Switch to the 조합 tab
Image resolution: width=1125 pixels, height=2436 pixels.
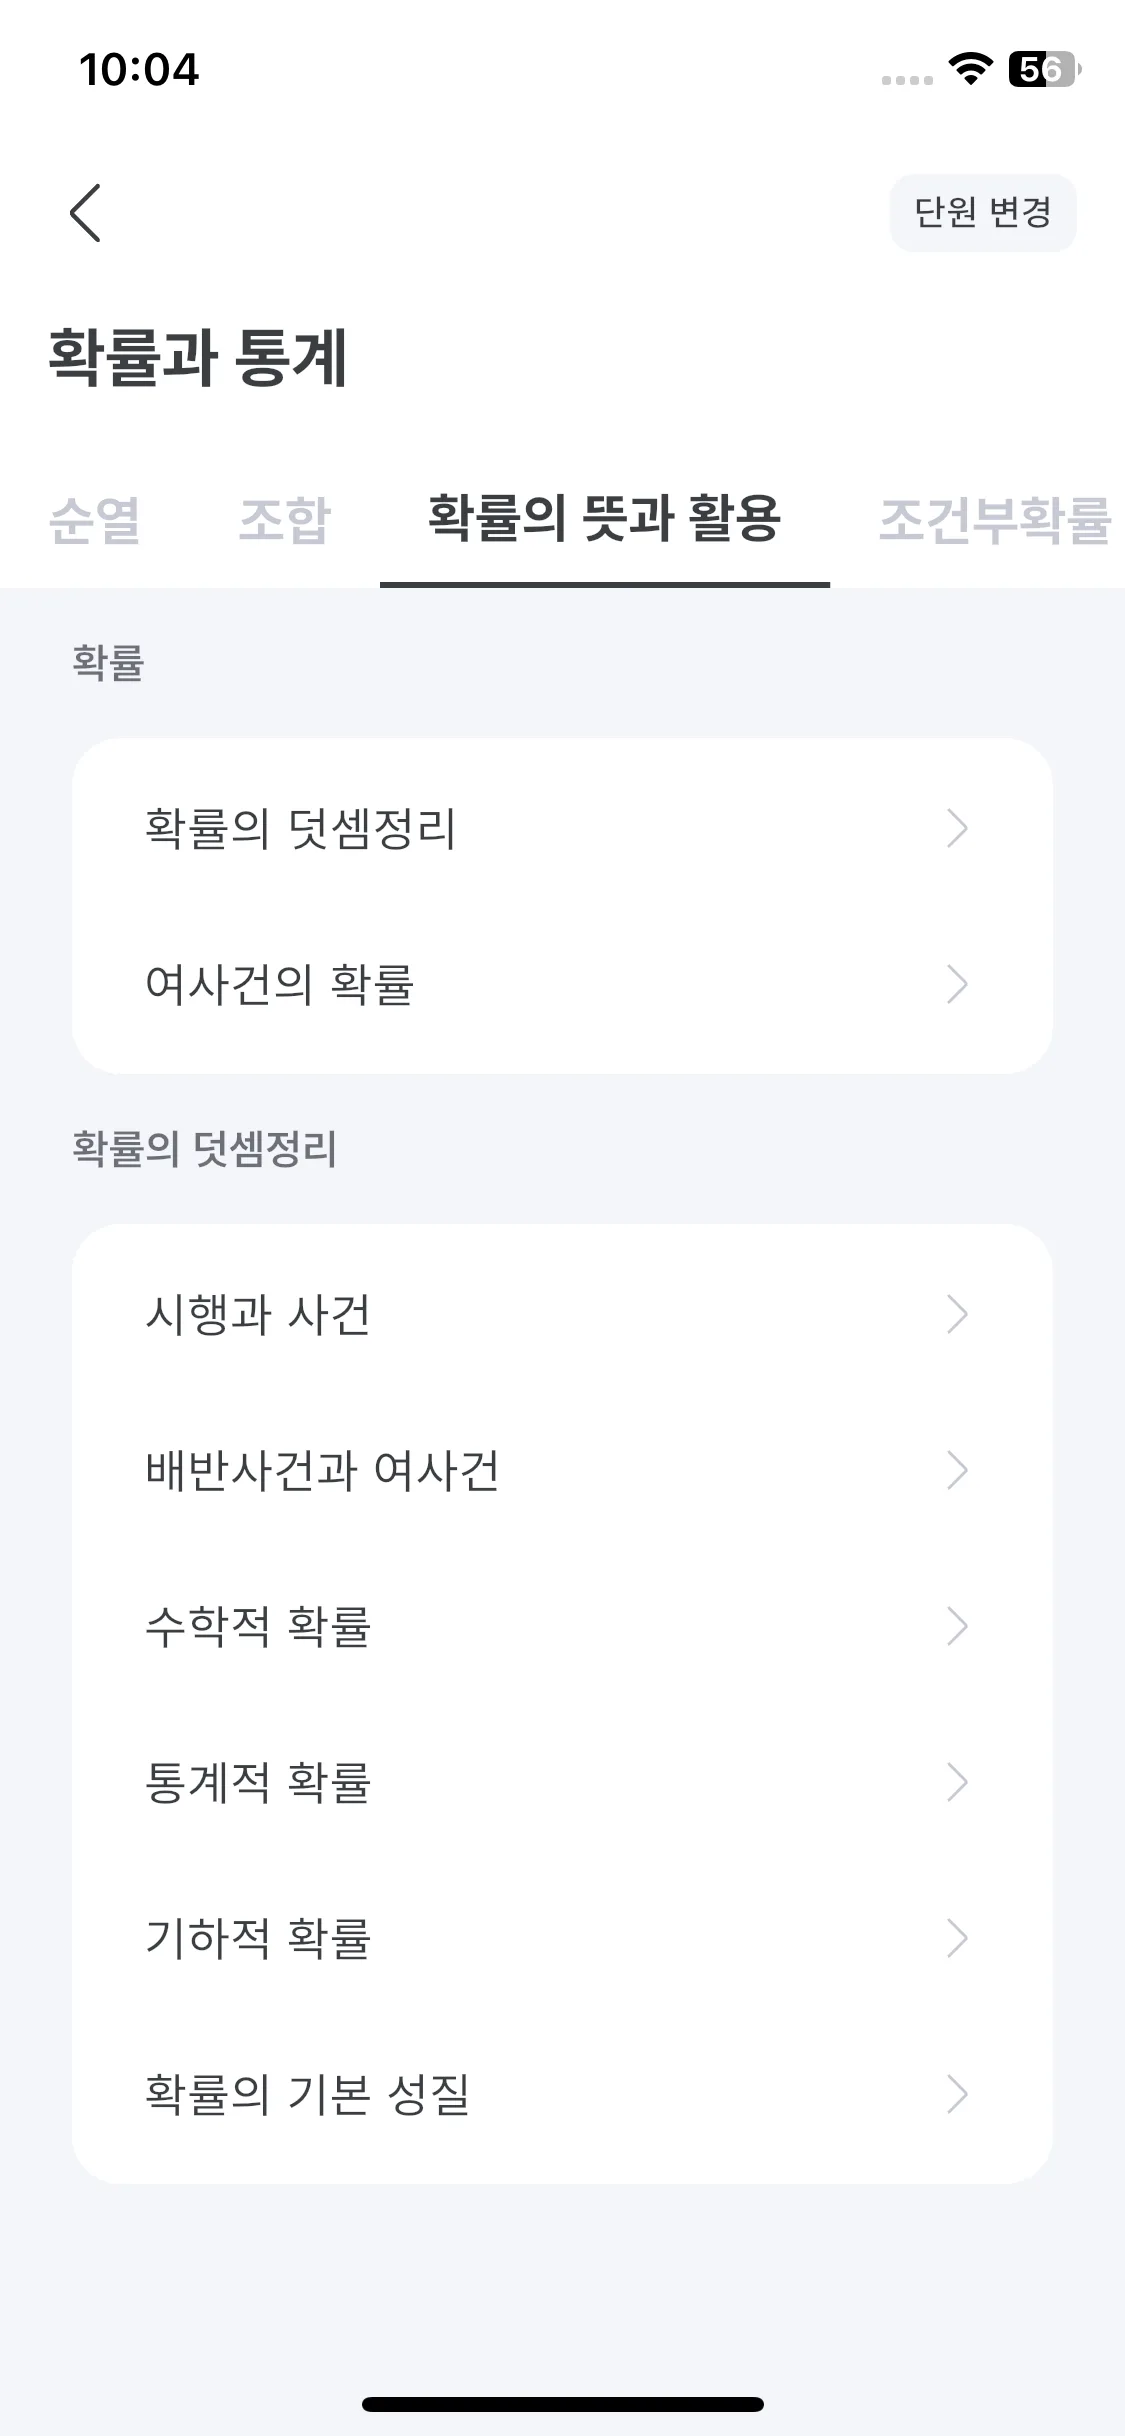pyautogui.click(x=285, y=520)
